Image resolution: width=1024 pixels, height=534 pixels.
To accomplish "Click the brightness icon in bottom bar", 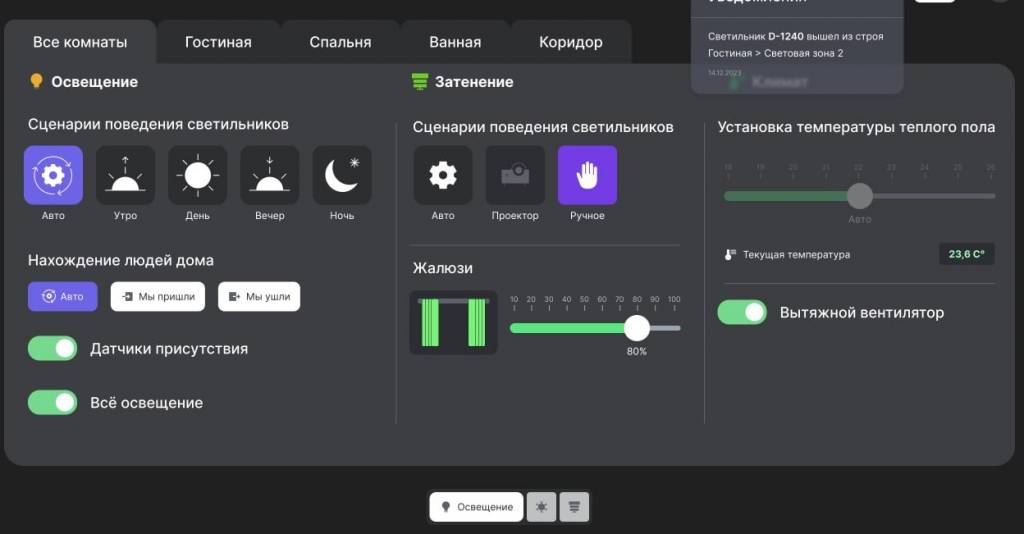I will pos(542,507).
